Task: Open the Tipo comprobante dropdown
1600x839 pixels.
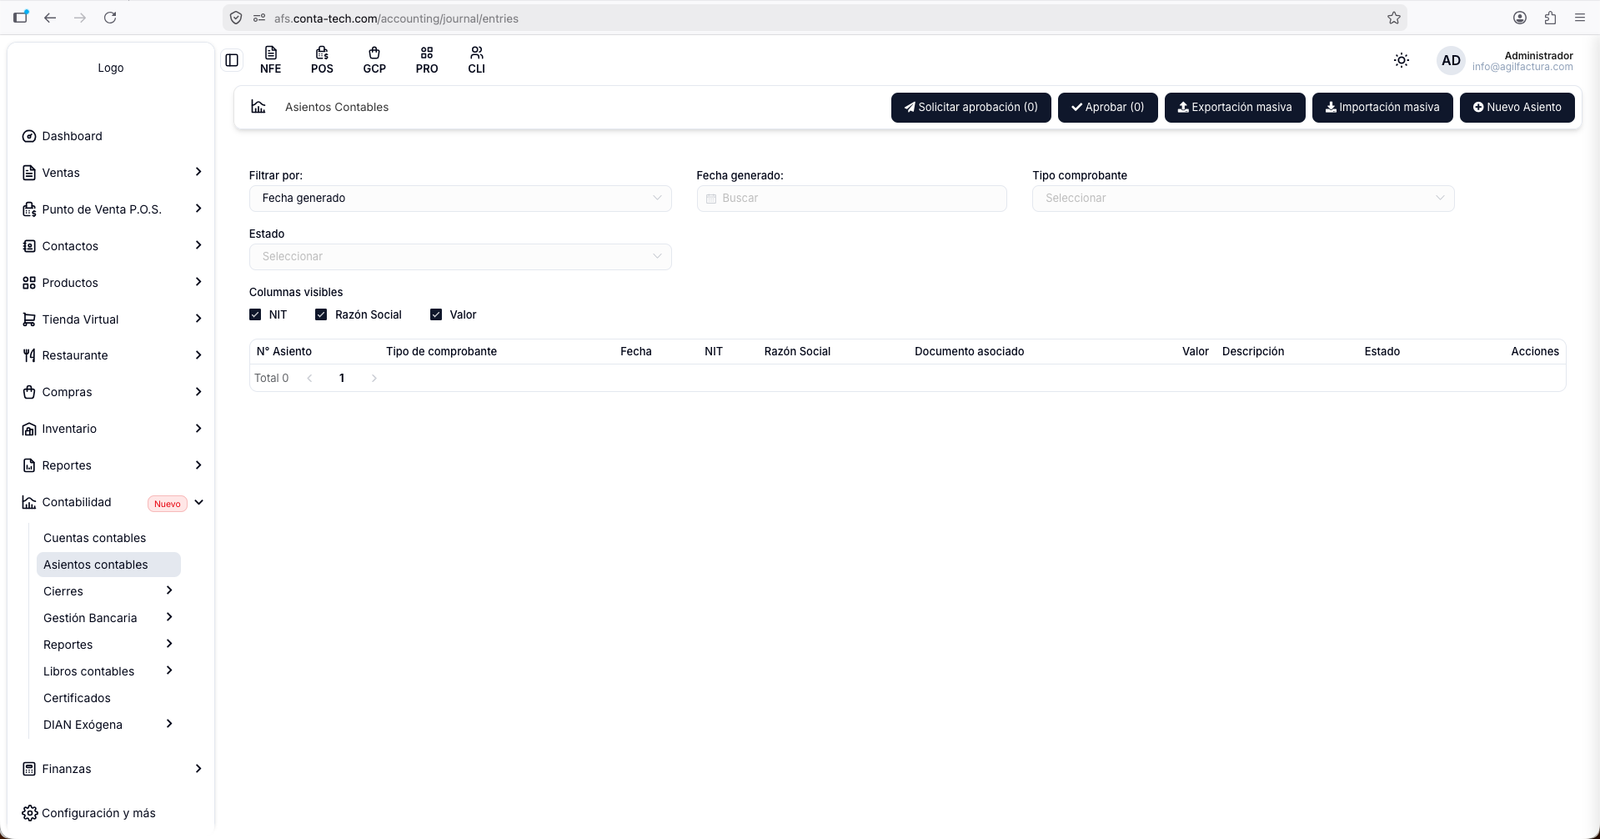Action: pos(1243,198)
